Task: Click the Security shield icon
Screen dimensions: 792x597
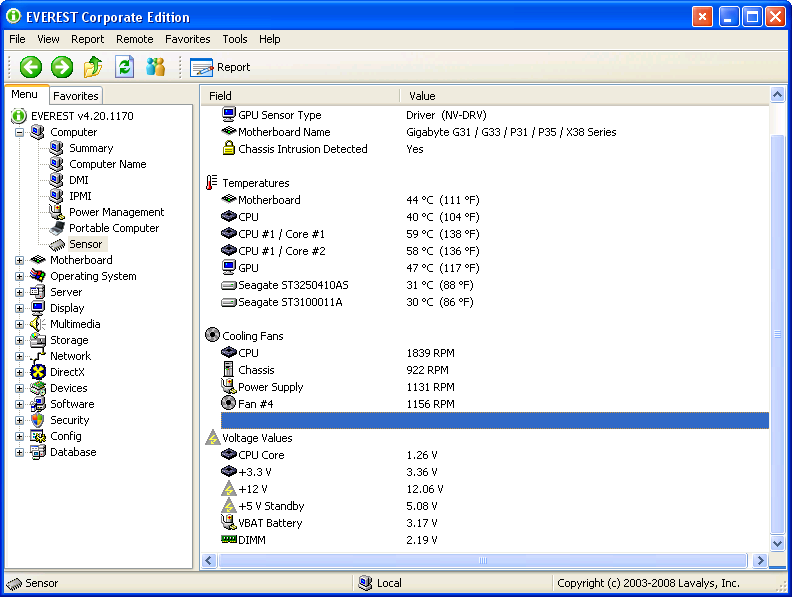Action: point(37,420)
